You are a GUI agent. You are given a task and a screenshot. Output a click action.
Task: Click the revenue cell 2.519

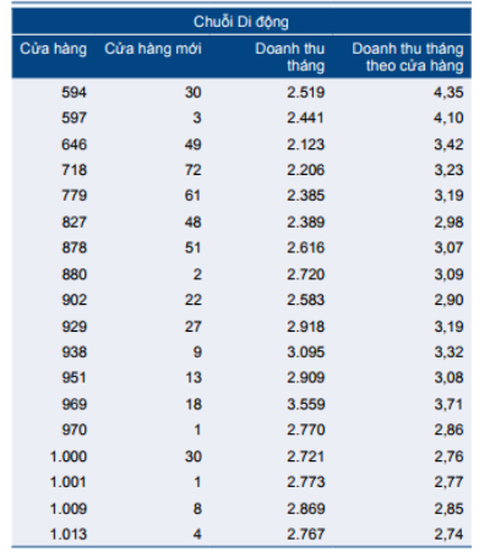[x=306, y=93]
